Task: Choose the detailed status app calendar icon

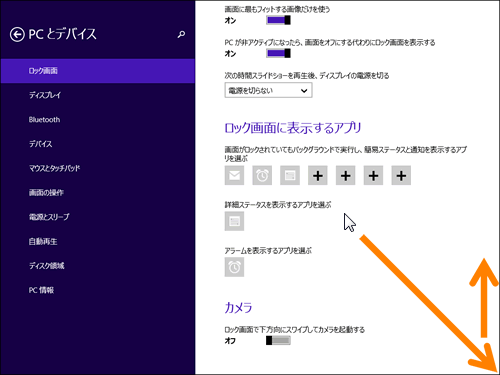Action: click(234, 221)
